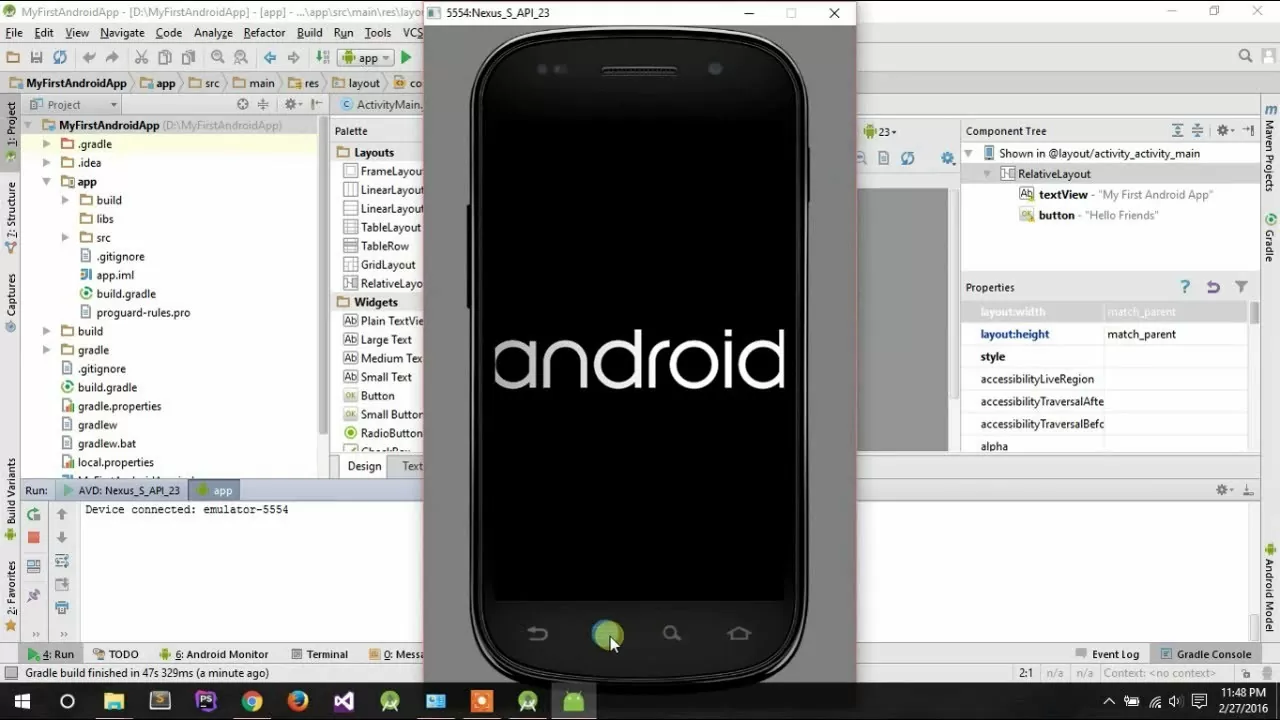Redo with the right curved arrow icon
The height and width of the screenshot is (720, 1280).
pos(112,58)
